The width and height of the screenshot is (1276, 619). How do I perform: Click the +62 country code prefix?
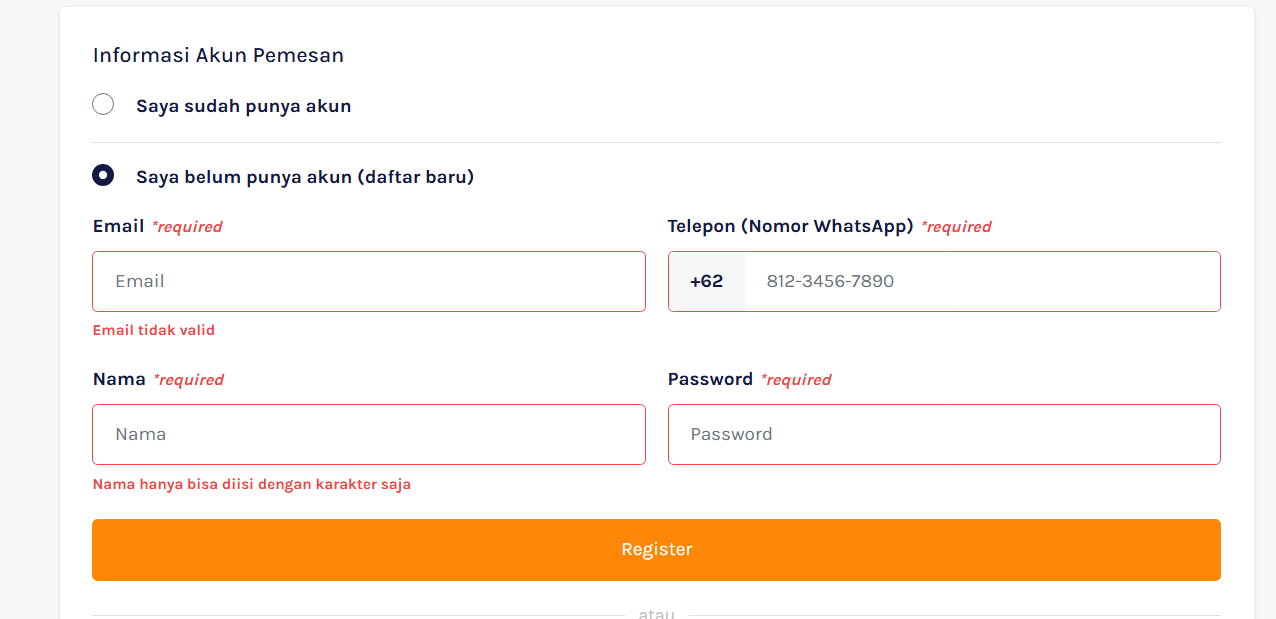click(x=706, y=281)
